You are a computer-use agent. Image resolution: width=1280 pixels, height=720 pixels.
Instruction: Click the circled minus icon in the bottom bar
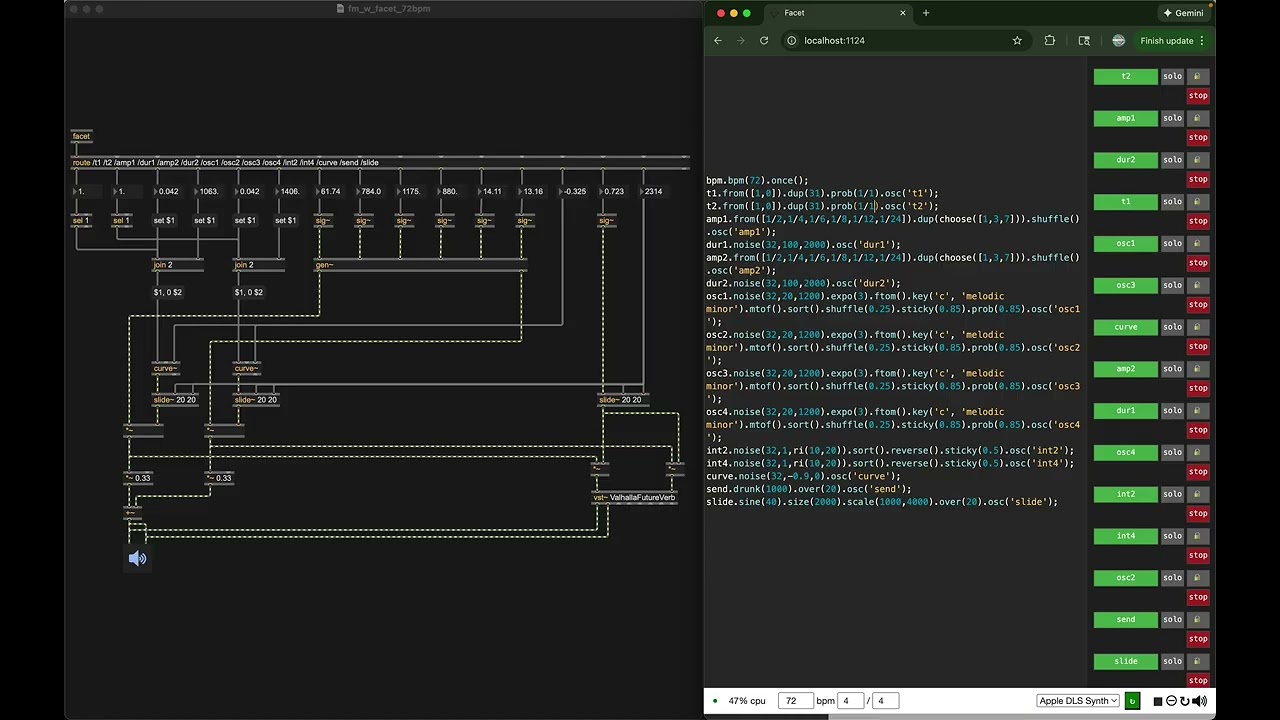coord(1172,701)
